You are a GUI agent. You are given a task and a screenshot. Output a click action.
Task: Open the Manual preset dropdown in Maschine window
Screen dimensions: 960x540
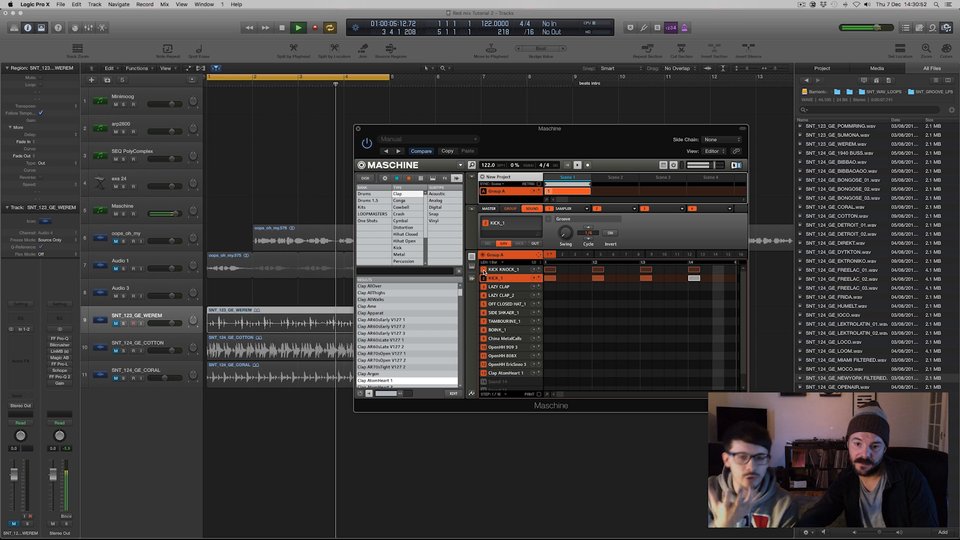[427, 139]
